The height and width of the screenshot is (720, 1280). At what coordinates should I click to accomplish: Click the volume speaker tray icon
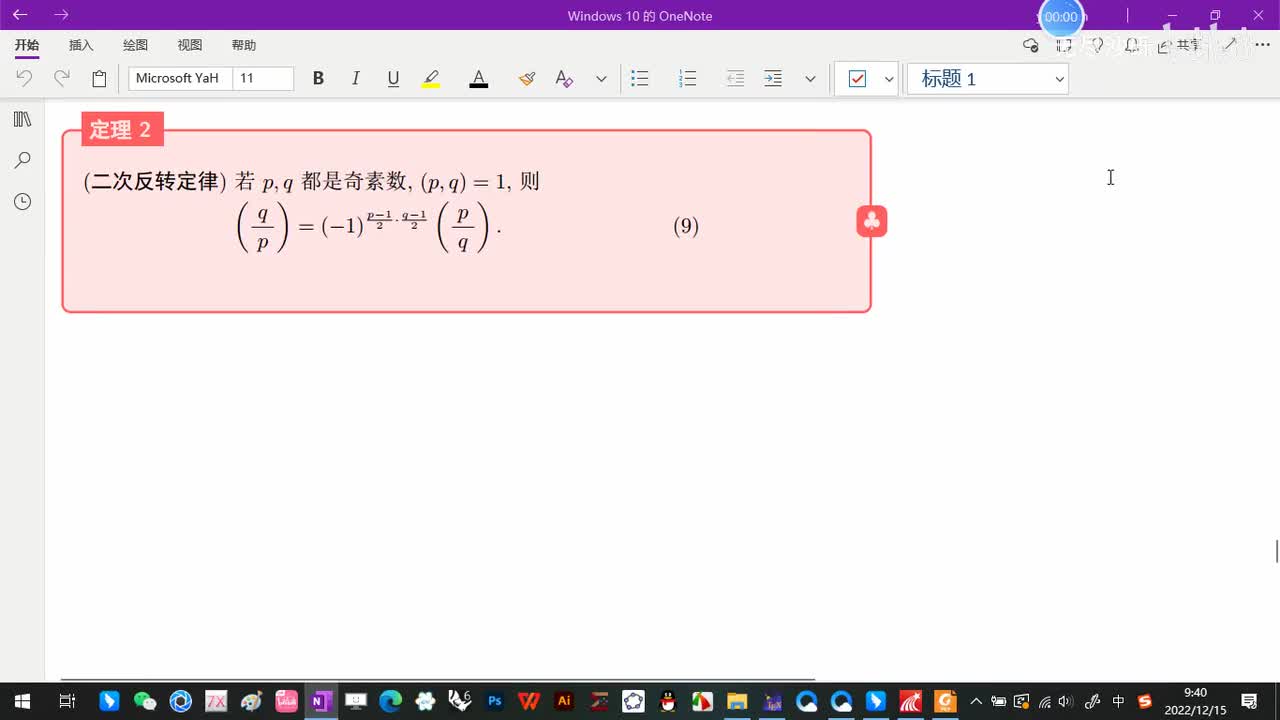coord(1065,701)
